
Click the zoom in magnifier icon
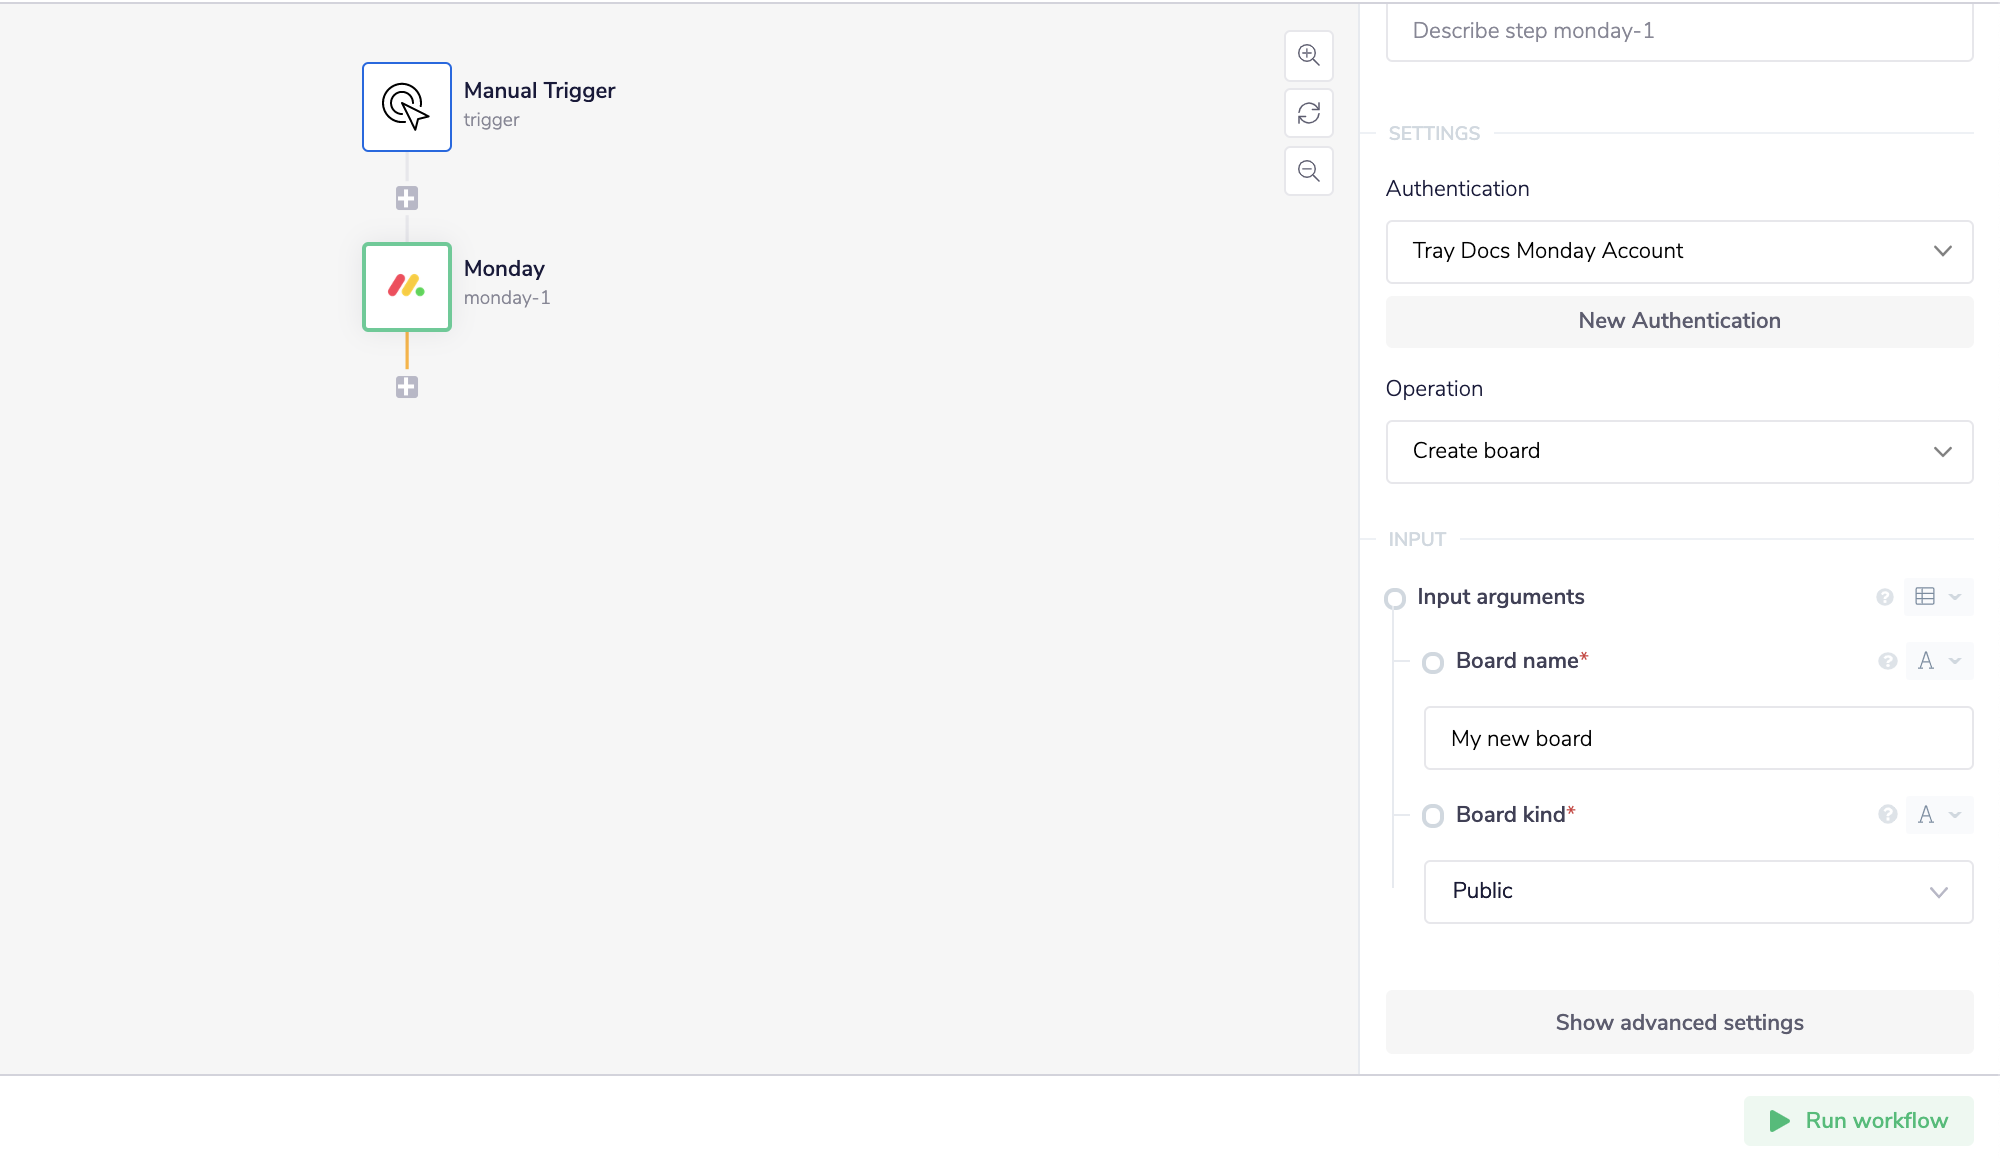(1308, 55)
